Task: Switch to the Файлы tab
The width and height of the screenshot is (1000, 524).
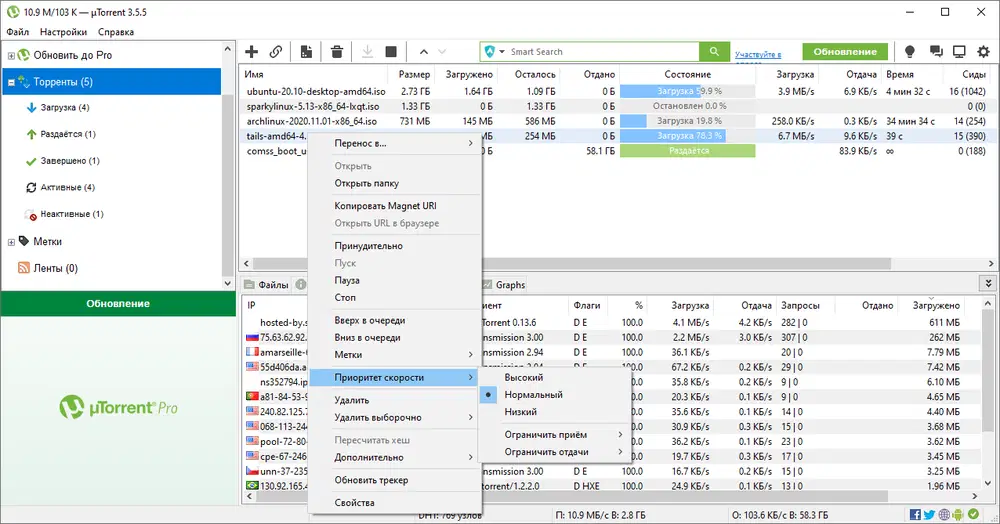Action: (x=267, y=285)
